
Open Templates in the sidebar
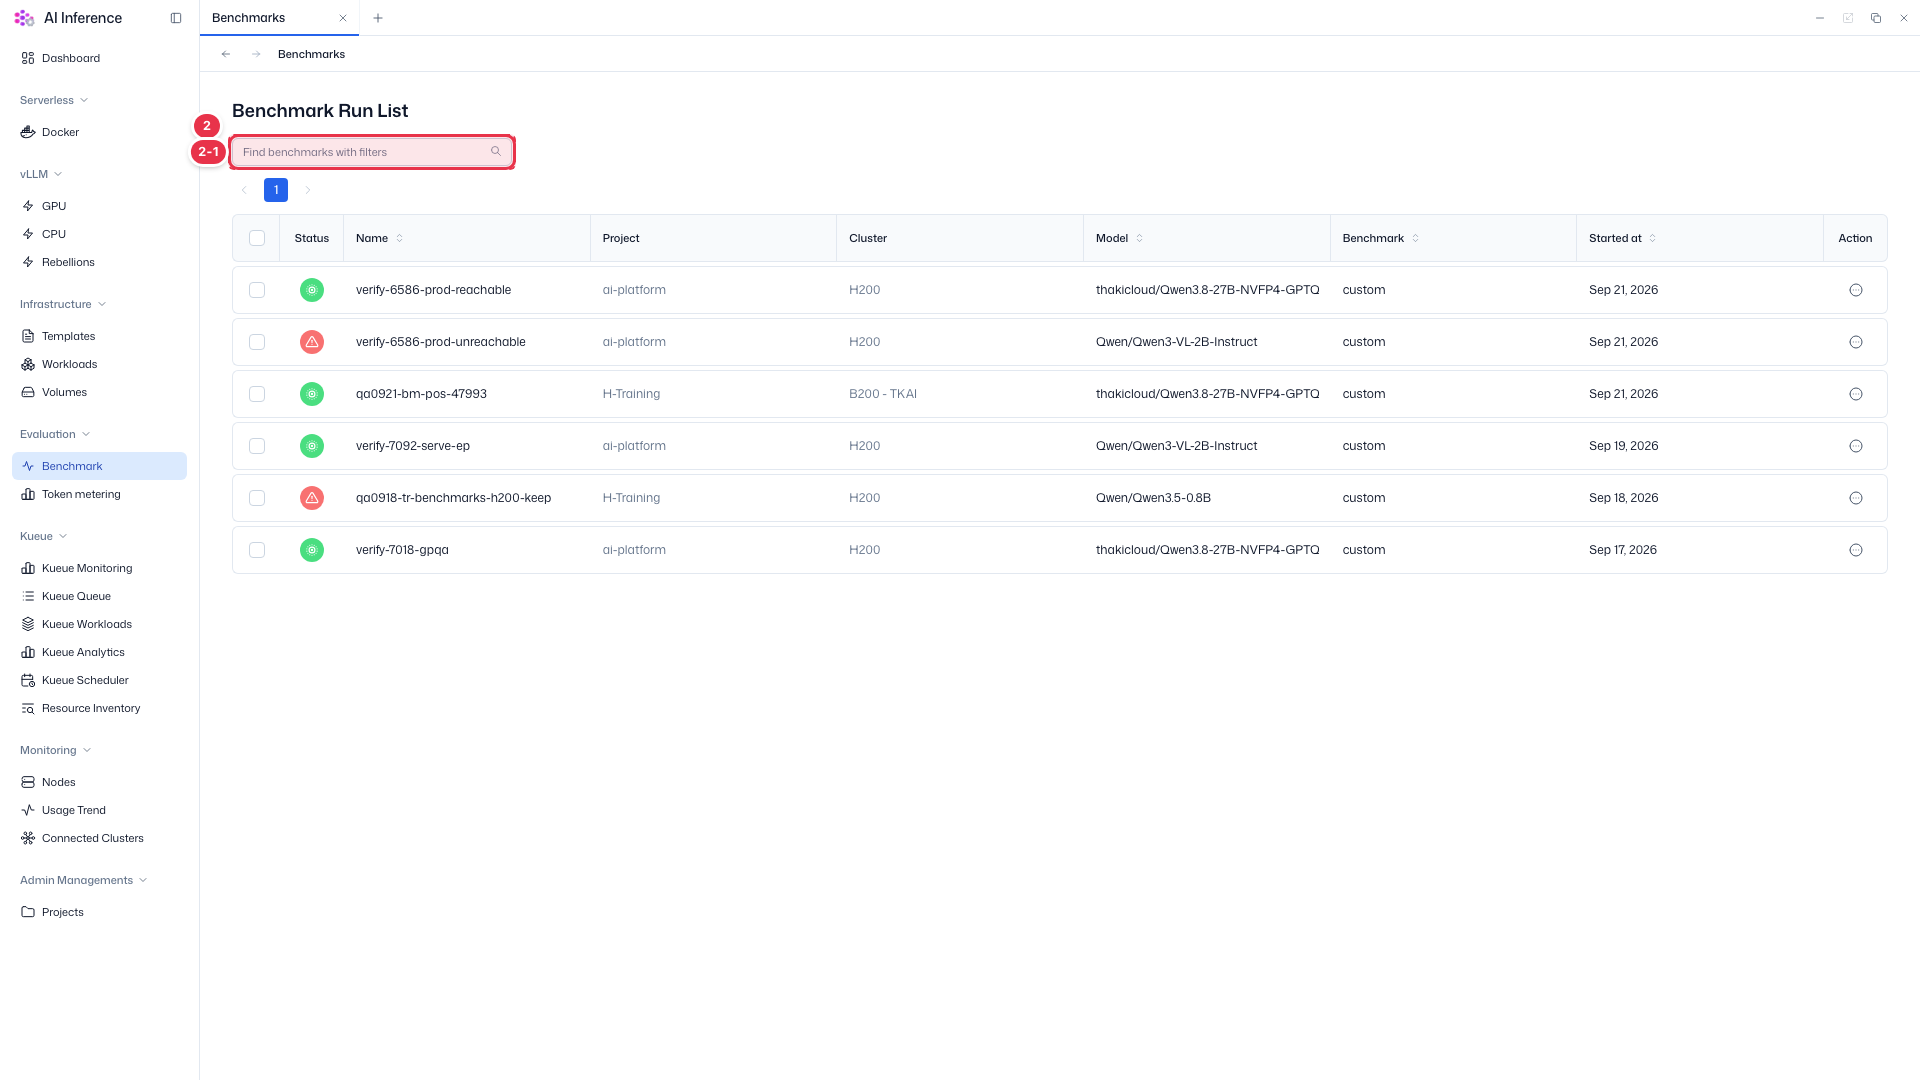pos(99,336)
